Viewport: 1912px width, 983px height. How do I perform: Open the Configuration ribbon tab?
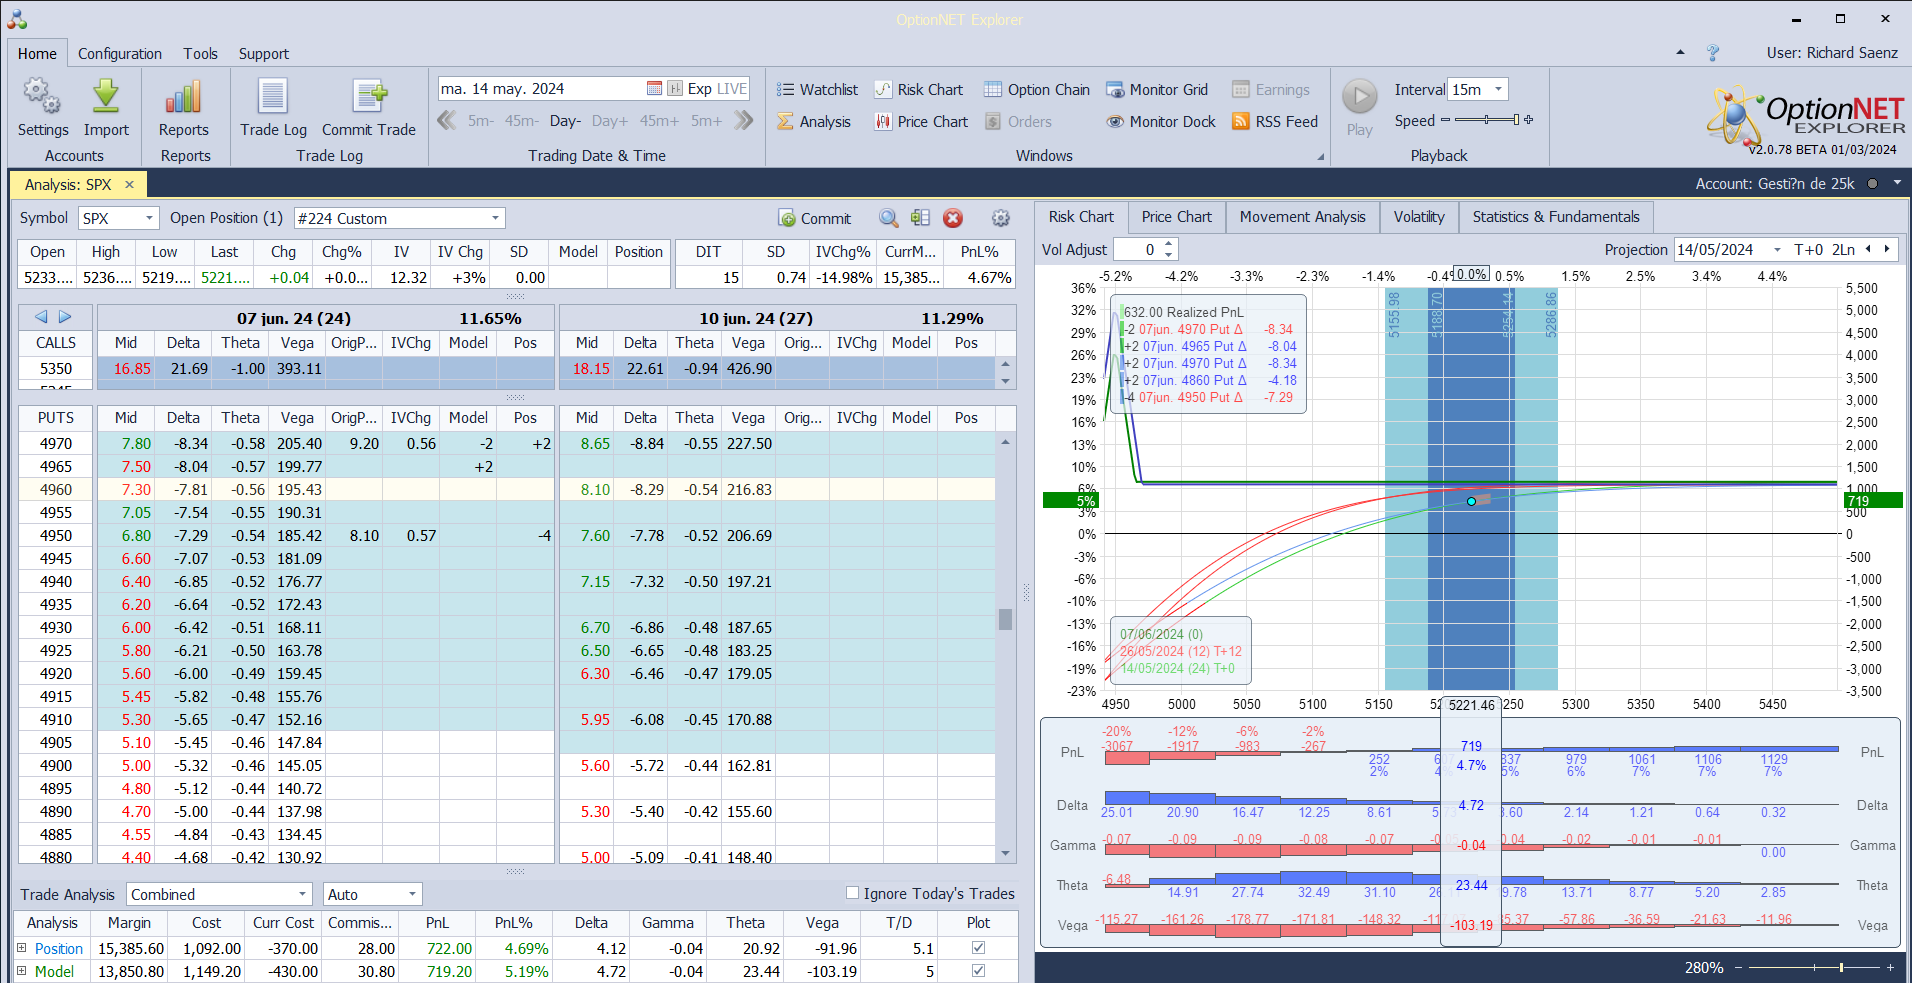pyautogui.click(x=120, y=53)
